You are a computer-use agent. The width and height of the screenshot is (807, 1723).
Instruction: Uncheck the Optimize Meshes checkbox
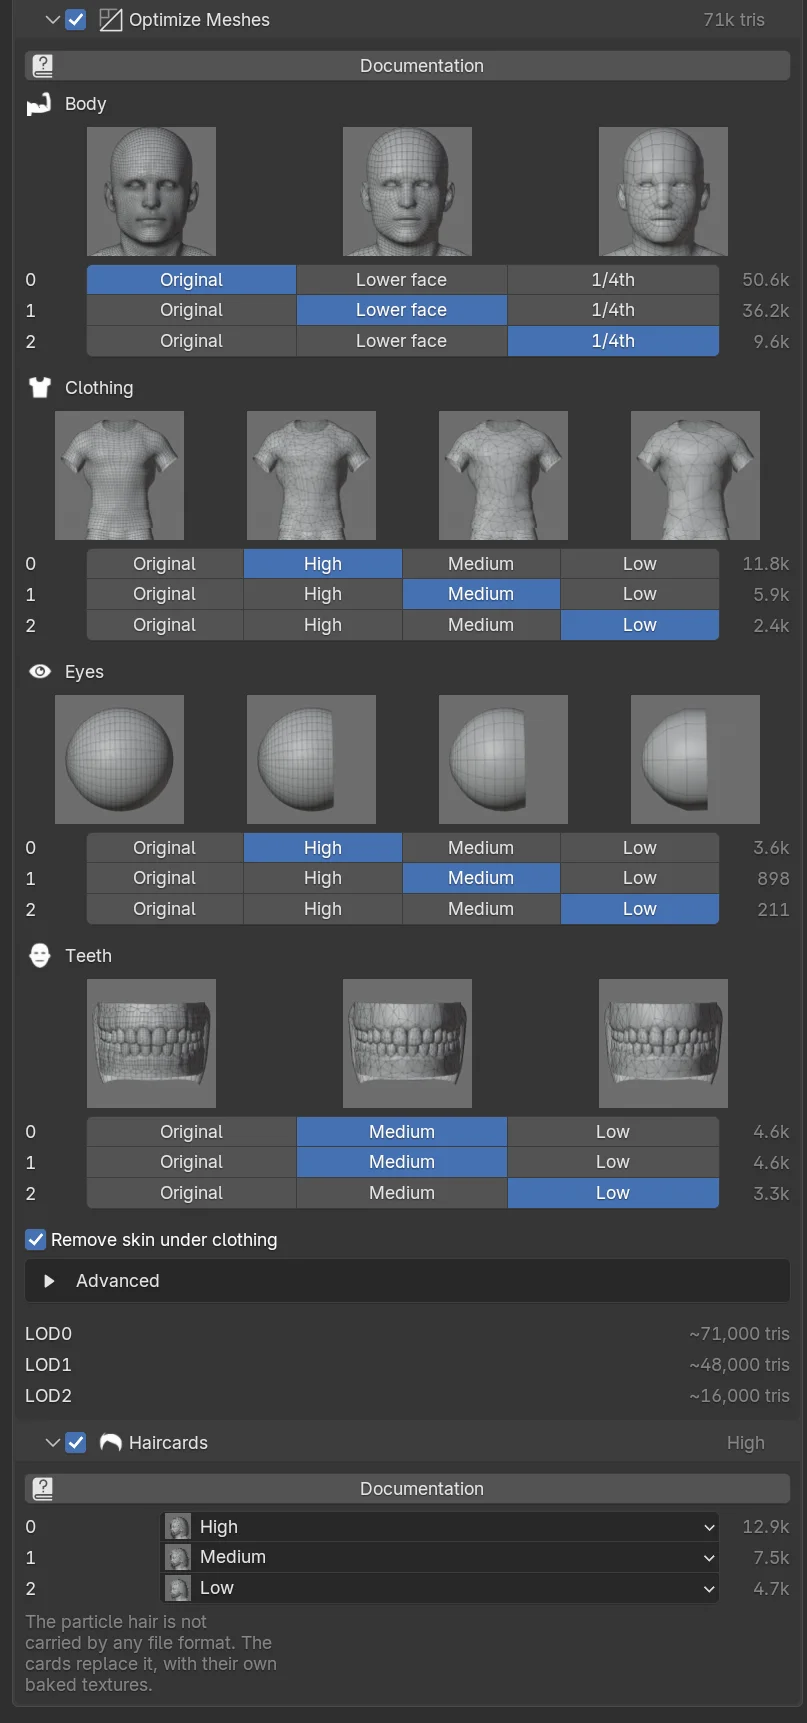[76, 20]
